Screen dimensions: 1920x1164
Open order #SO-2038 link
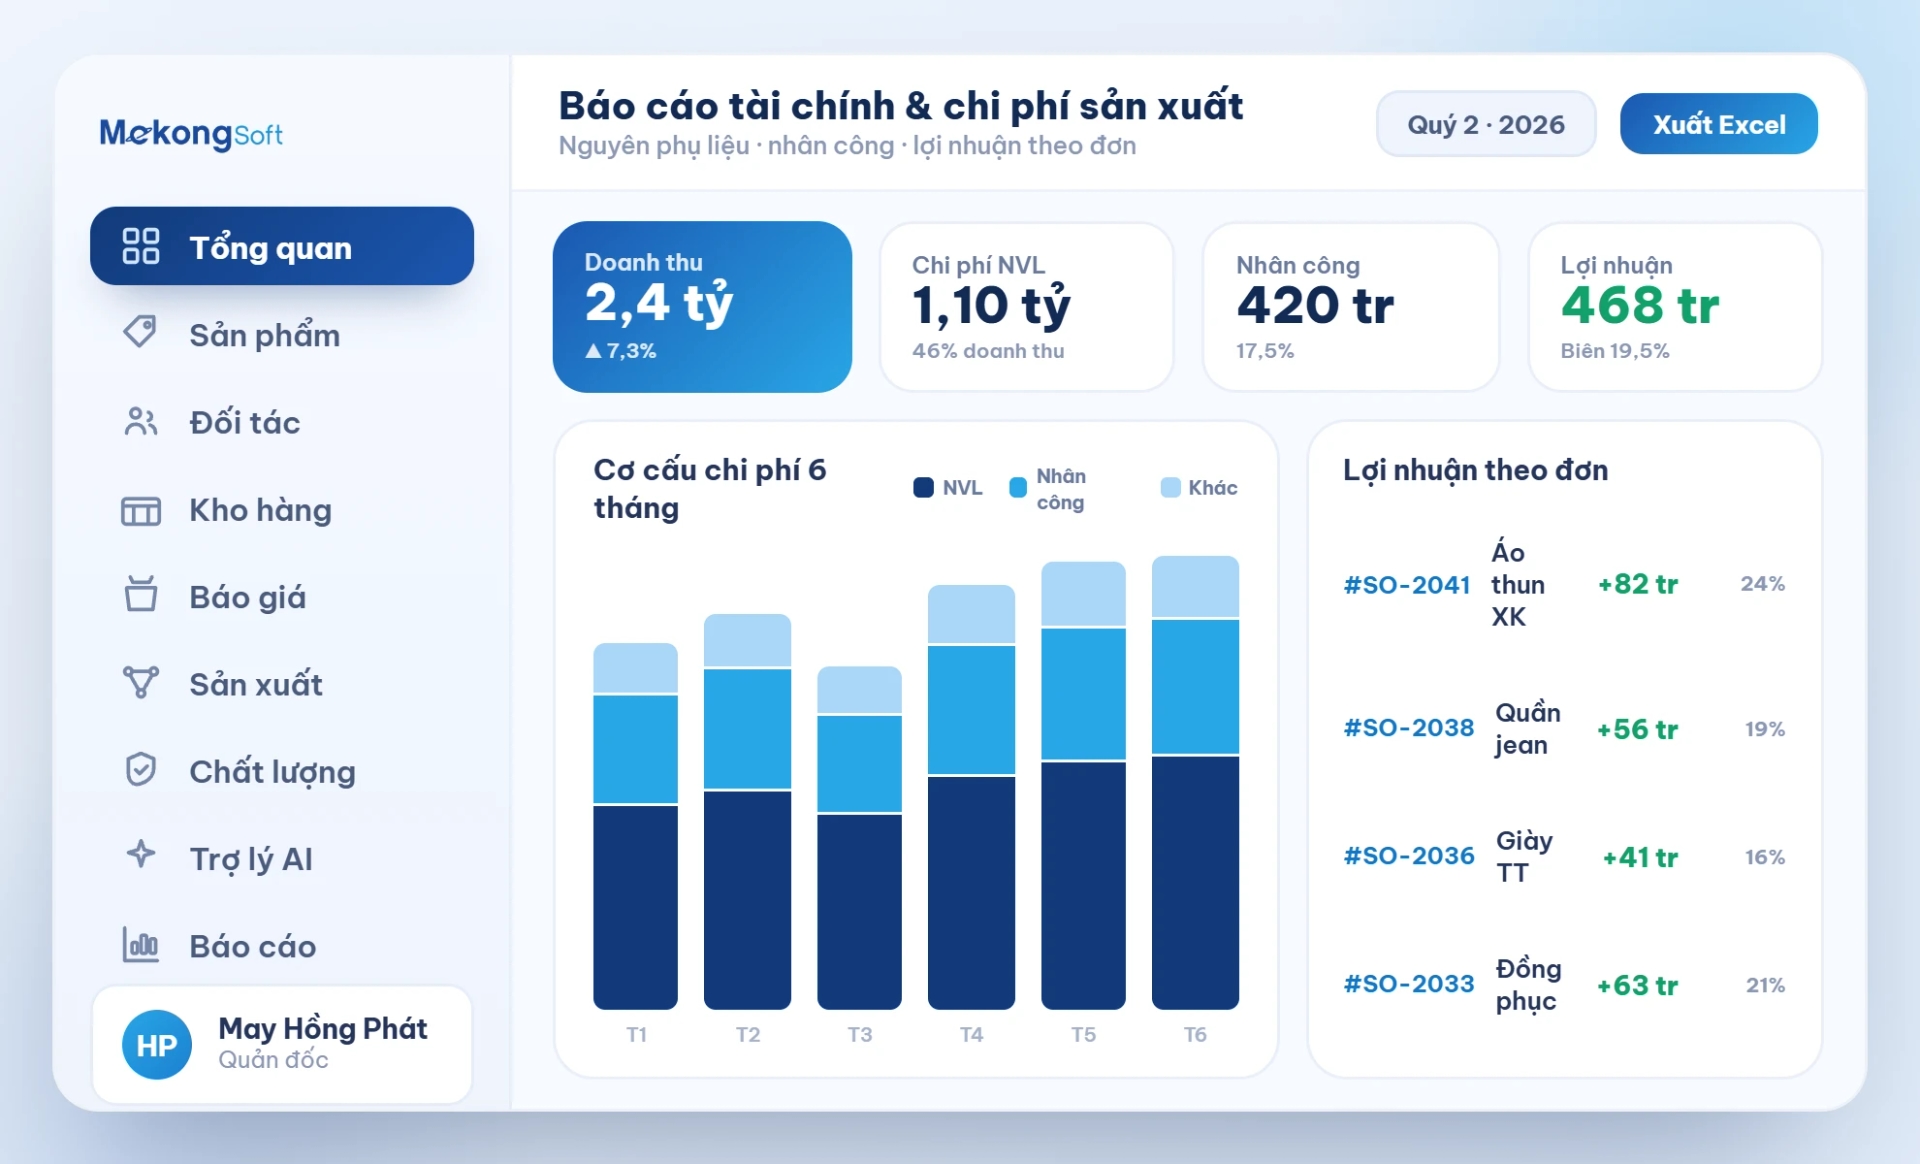[x=1409, y=728]
